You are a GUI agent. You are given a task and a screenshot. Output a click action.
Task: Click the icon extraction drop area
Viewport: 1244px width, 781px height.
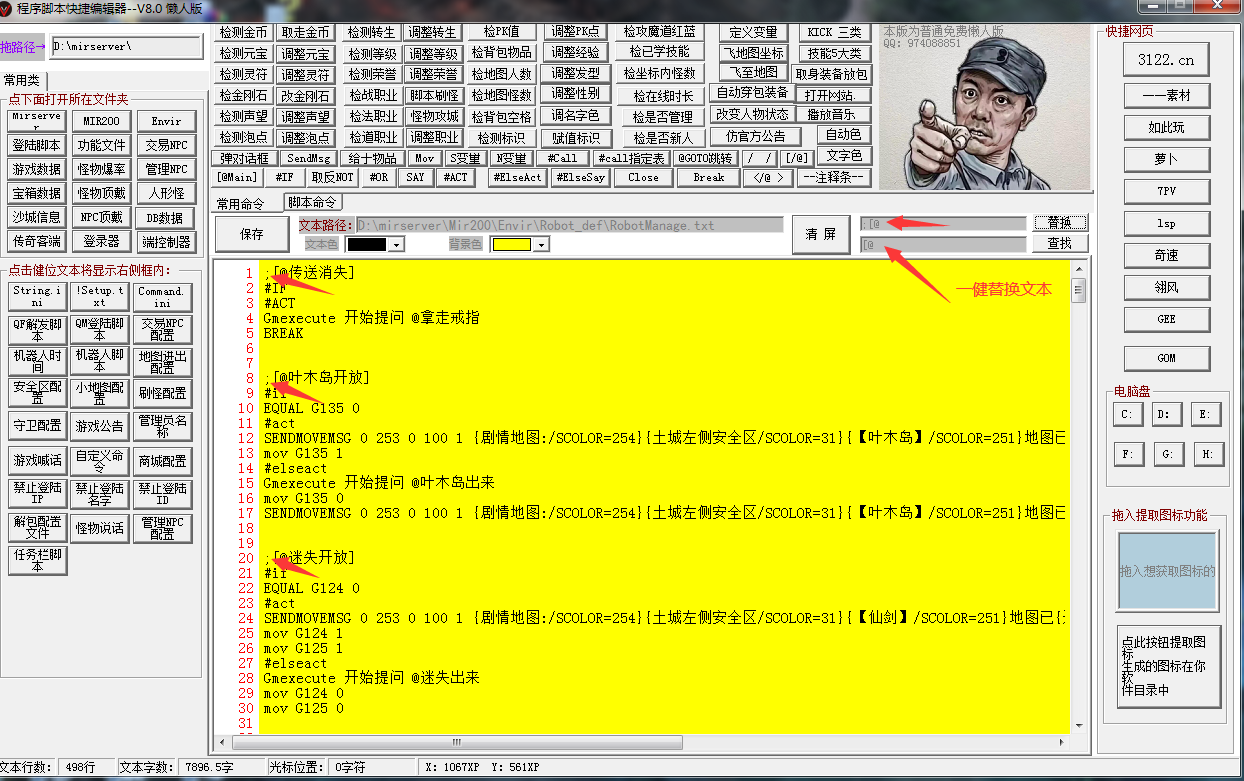pyautogui.click(x=1167, y=570)
